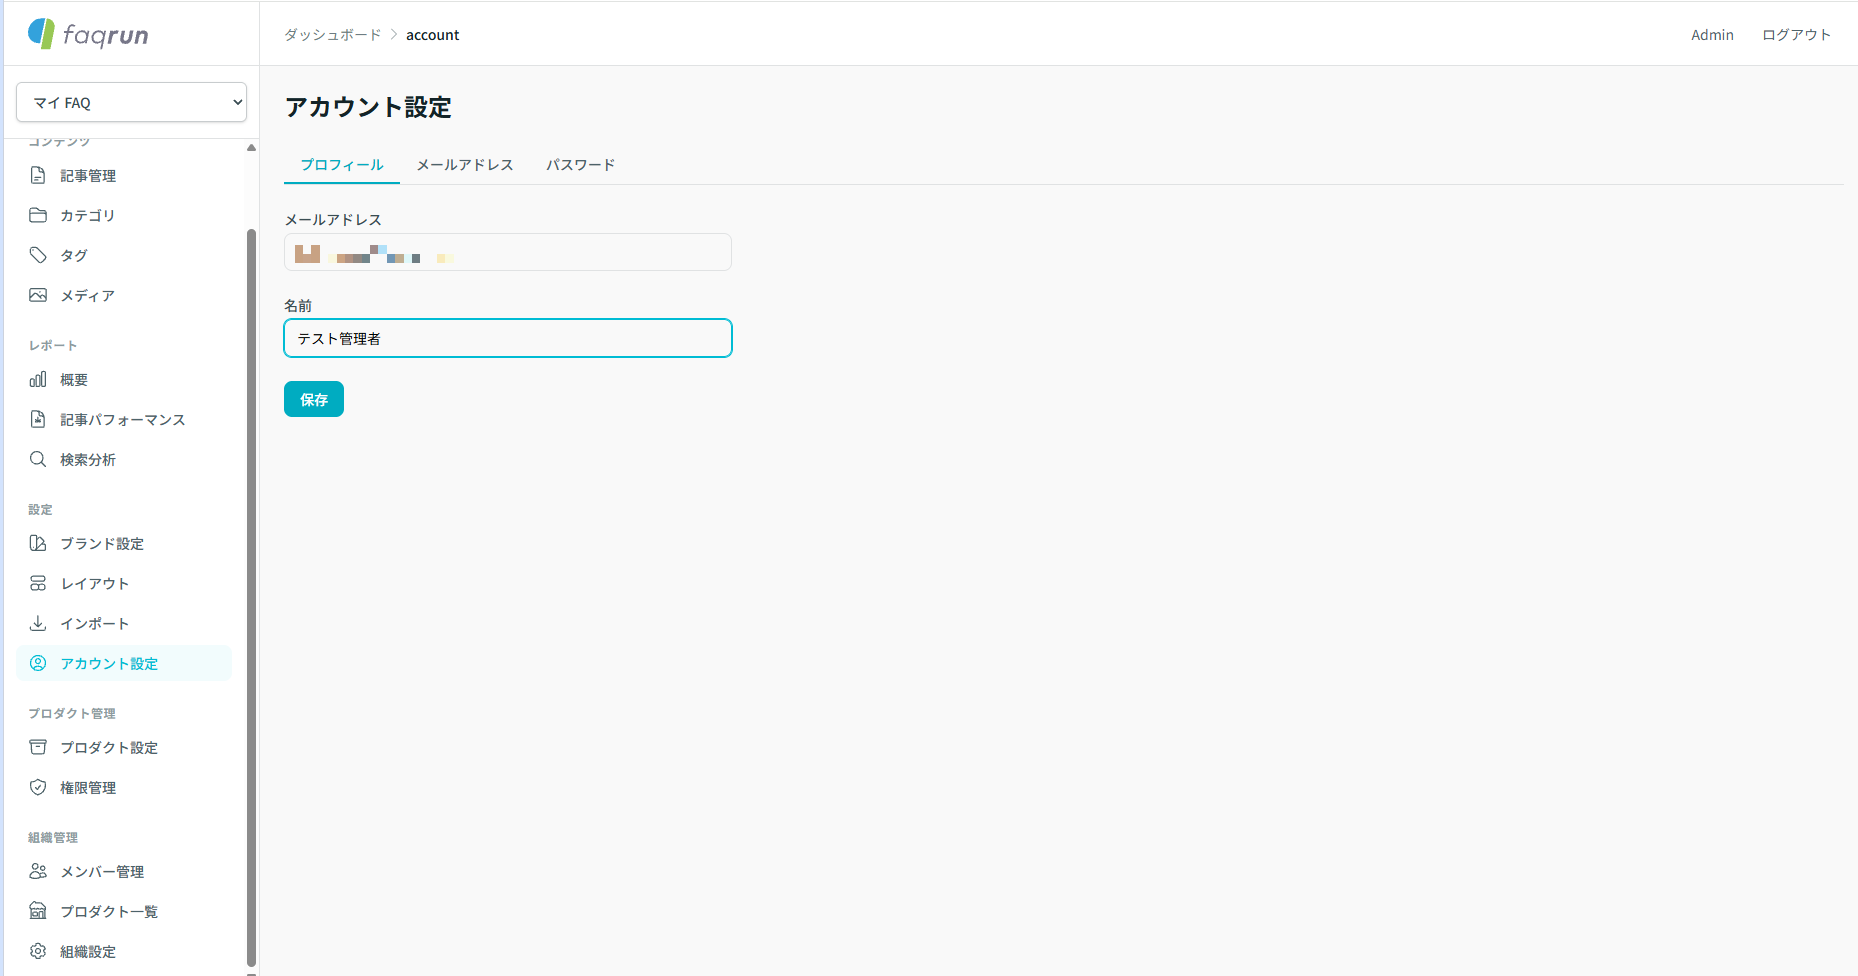
Task: Click the 組織管理 section label
Action: [53, 837]
